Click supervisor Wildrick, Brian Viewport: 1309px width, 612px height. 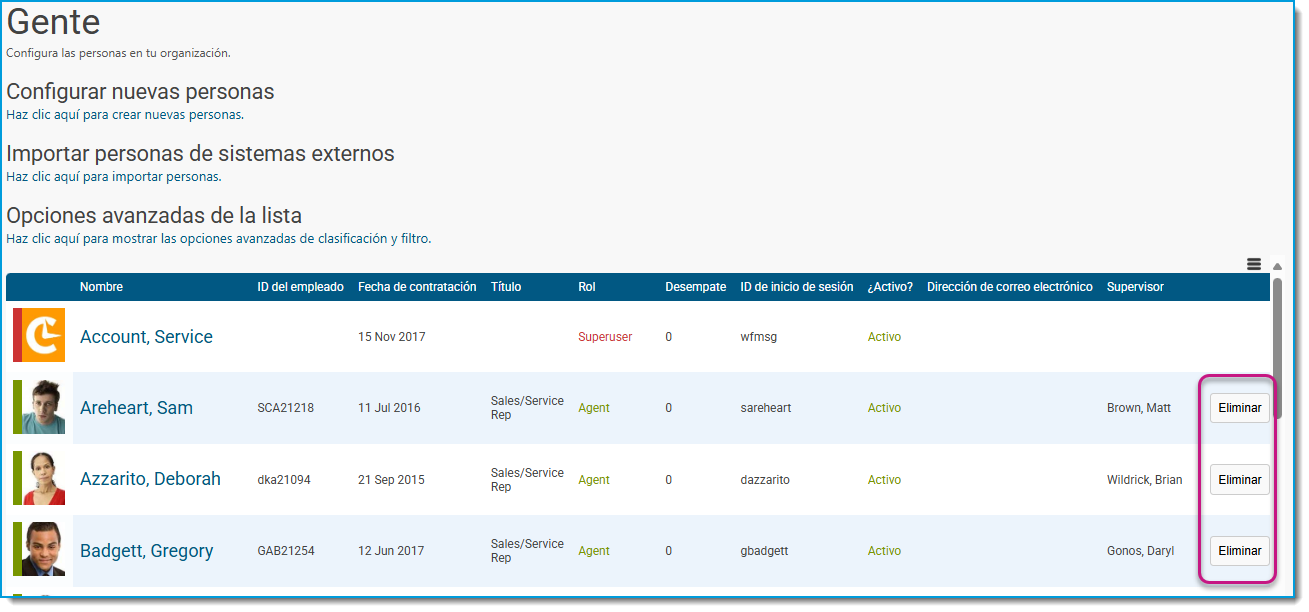click(x=1144, y=480)
